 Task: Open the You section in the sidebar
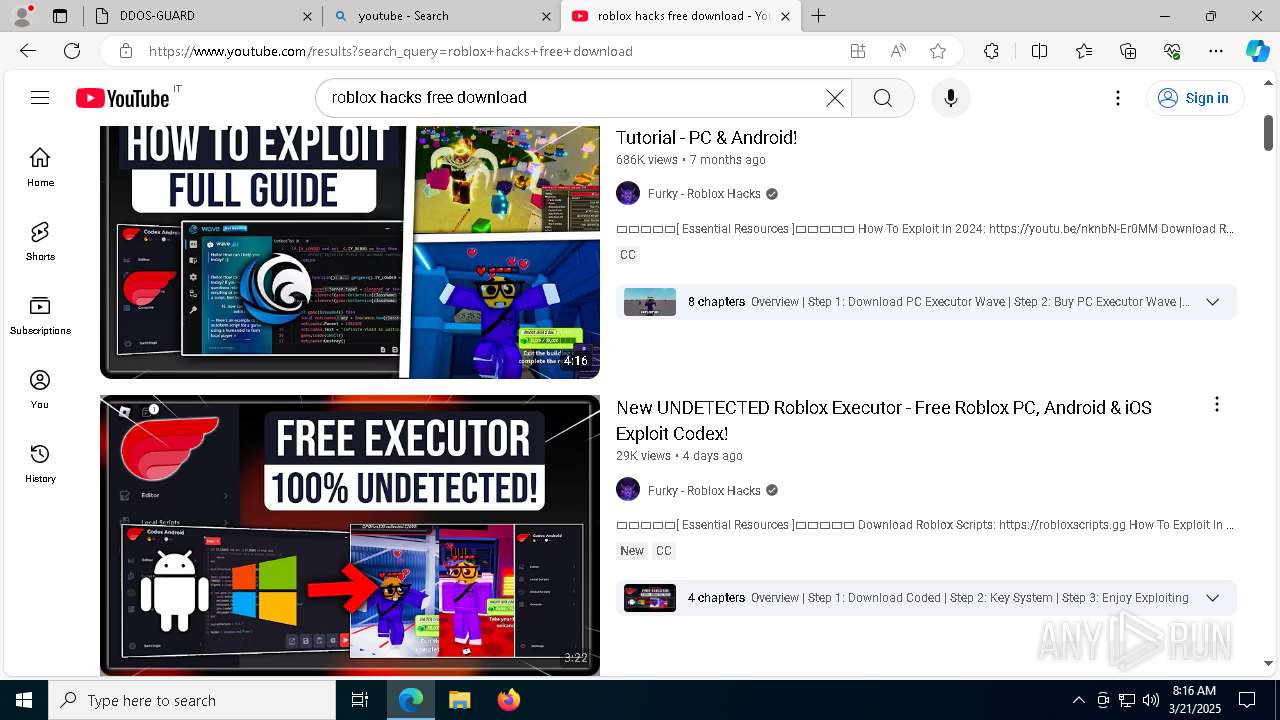click(x=40, y=389)
